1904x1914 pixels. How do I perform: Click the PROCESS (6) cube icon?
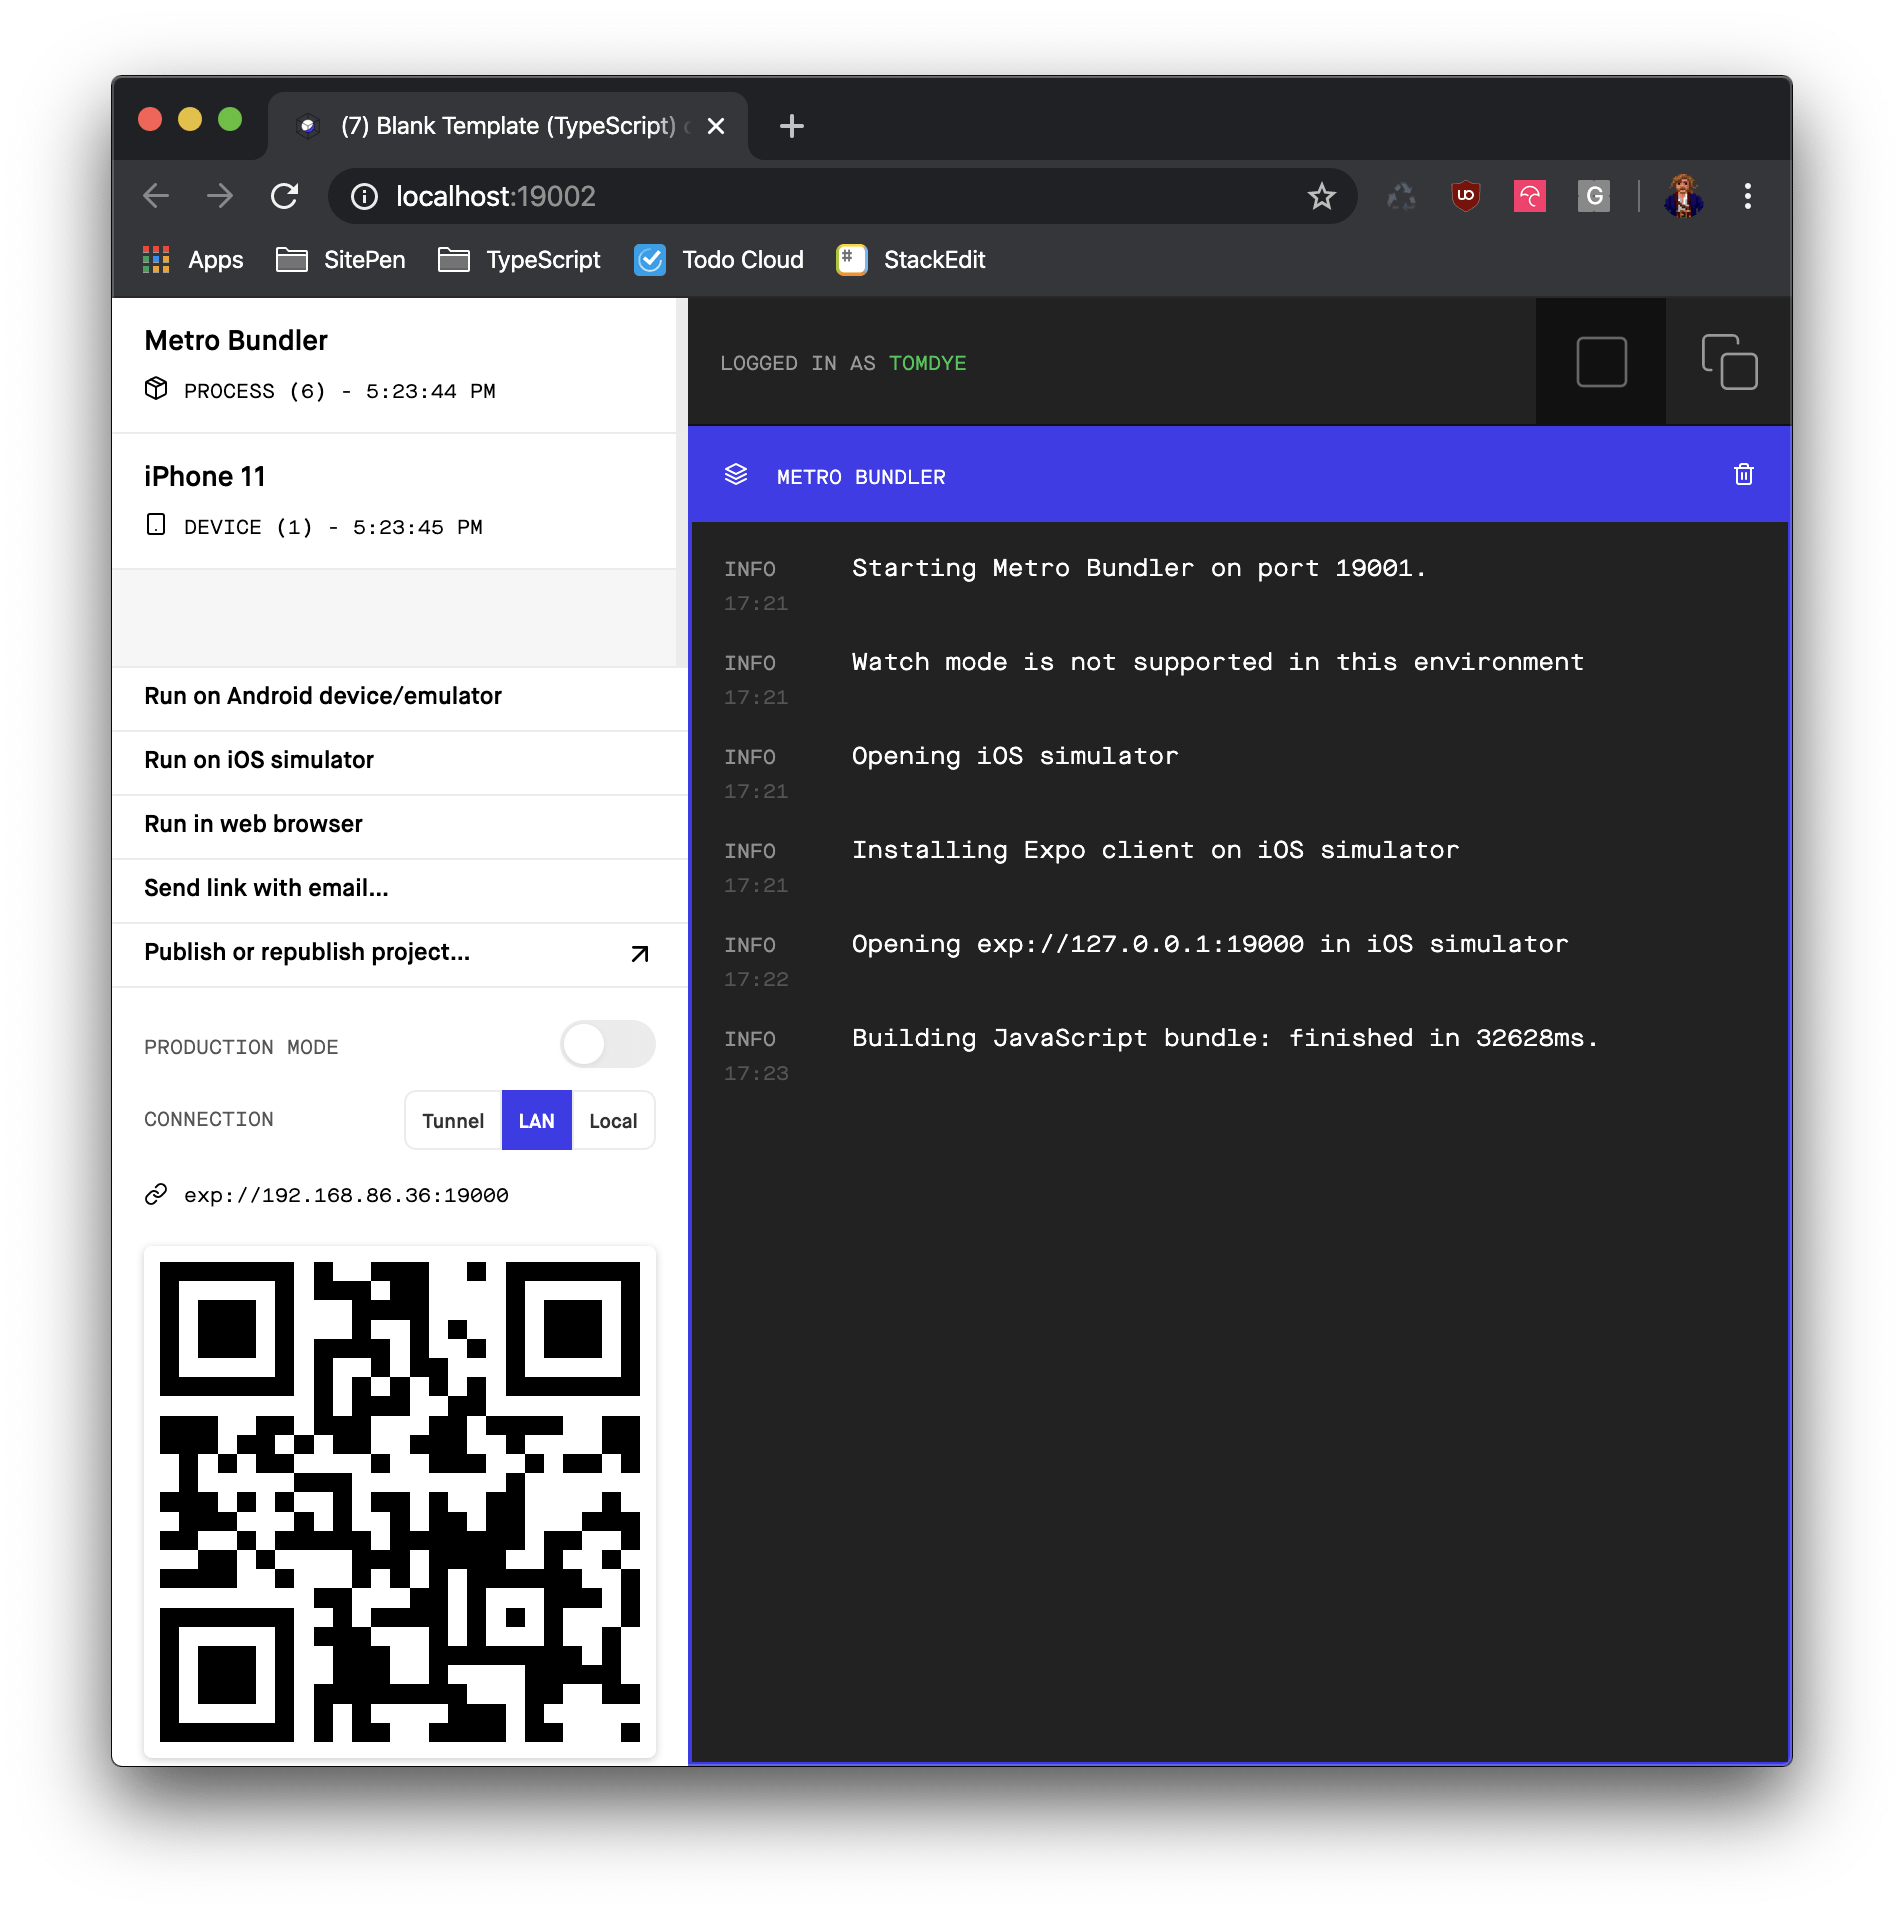coord(156,389)
